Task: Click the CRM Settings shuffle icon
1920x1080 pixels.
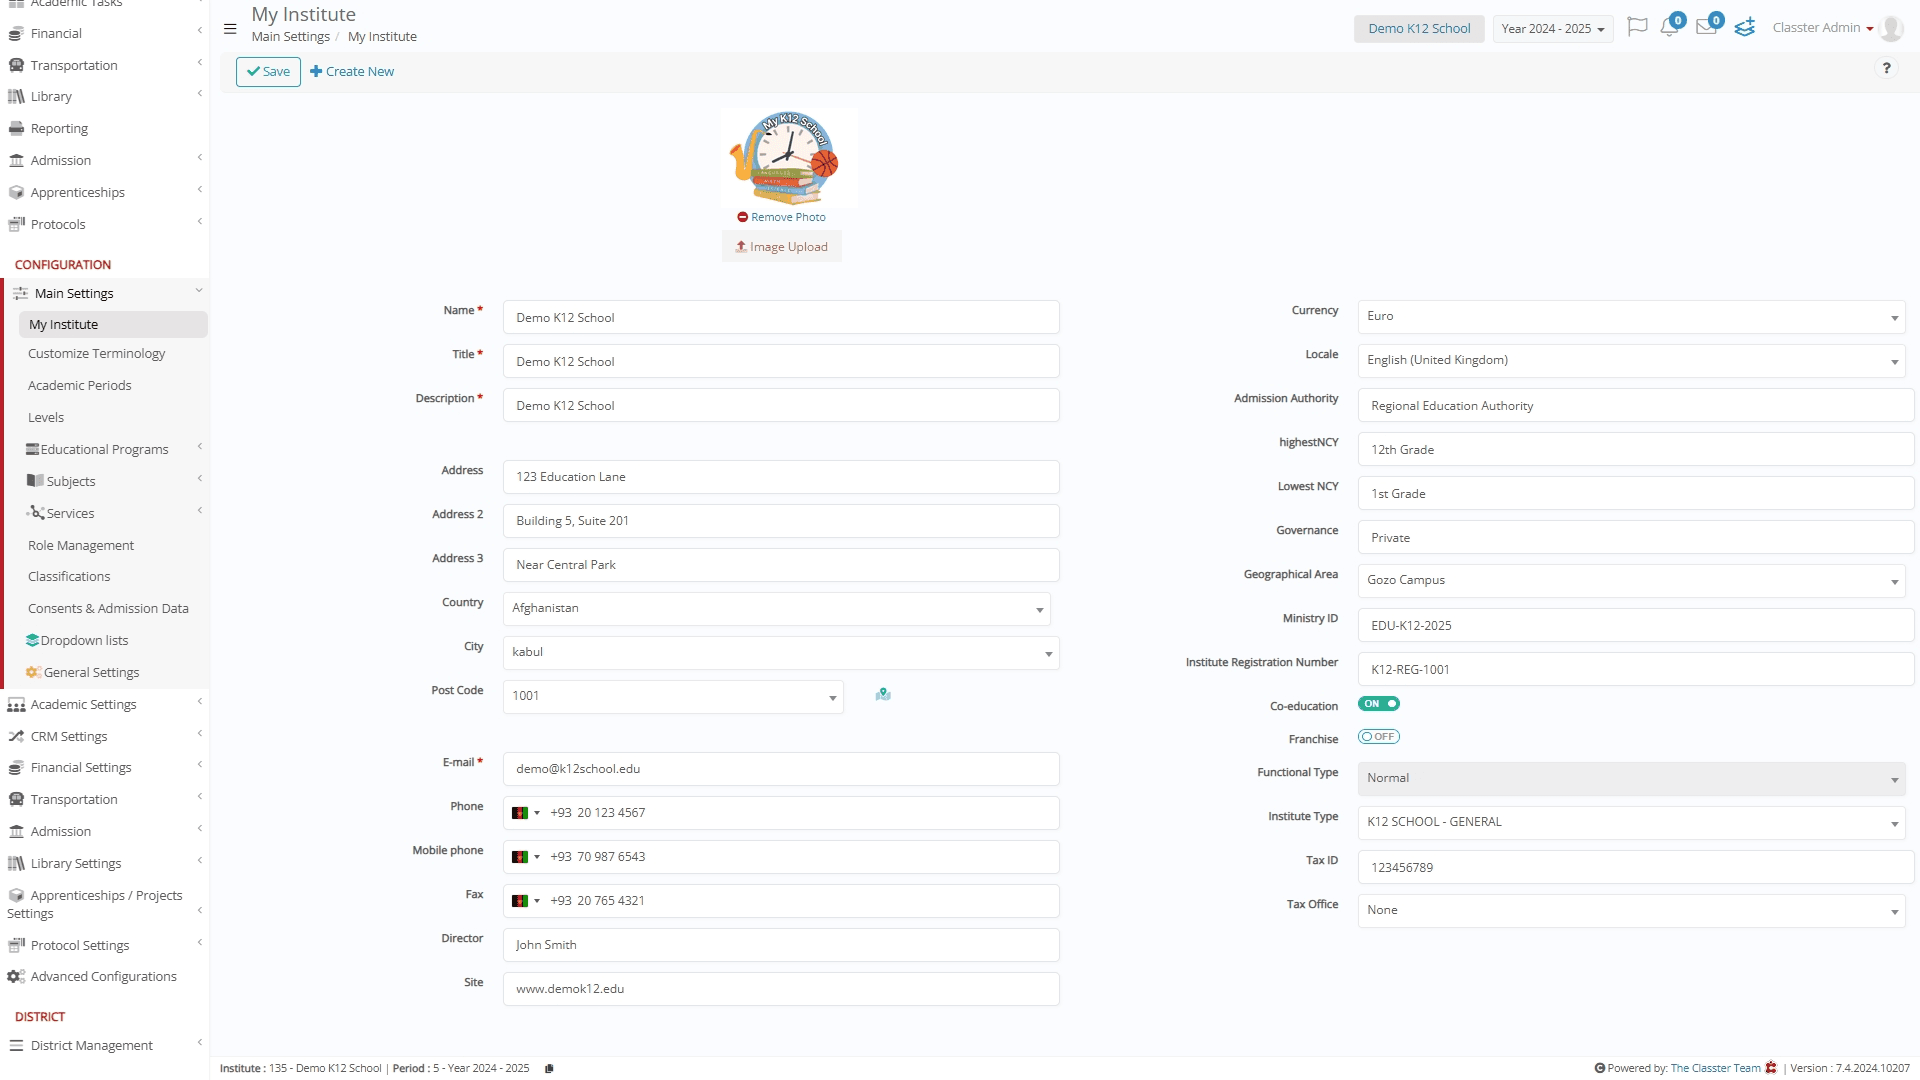Action: coord(16,737)
